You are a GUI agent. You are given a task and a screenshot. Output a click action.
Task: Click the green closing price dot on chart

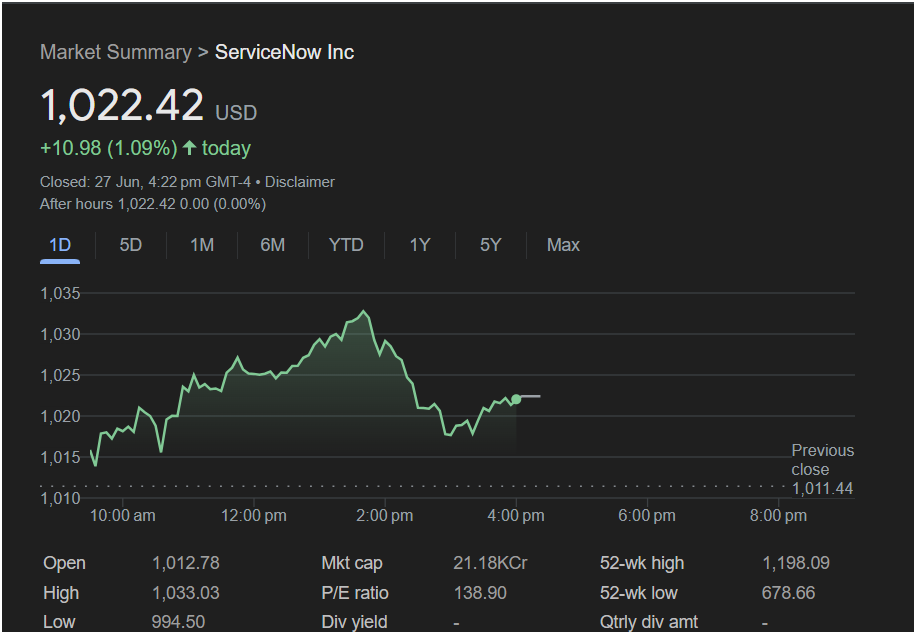click(516, 399)
